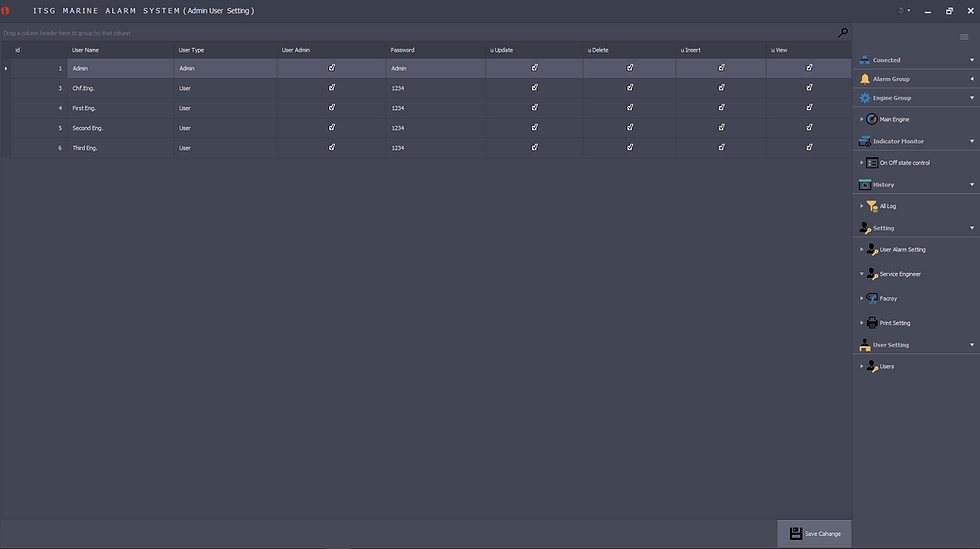
Task: Open the On Off state control item
Action: [904, 163]
